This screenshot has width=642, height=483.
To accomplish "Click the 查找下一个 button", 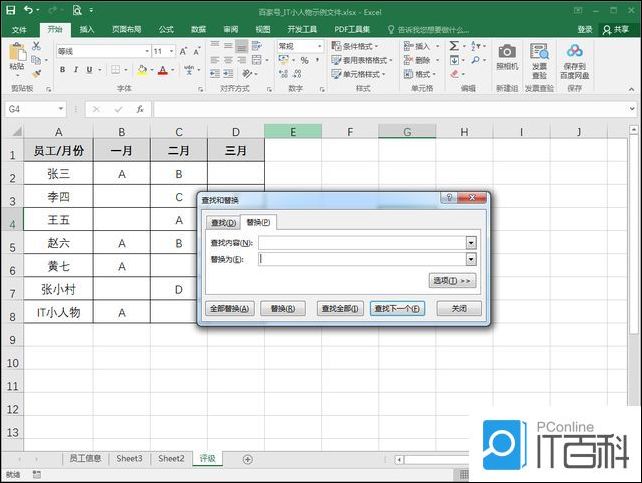I will 398,309.
